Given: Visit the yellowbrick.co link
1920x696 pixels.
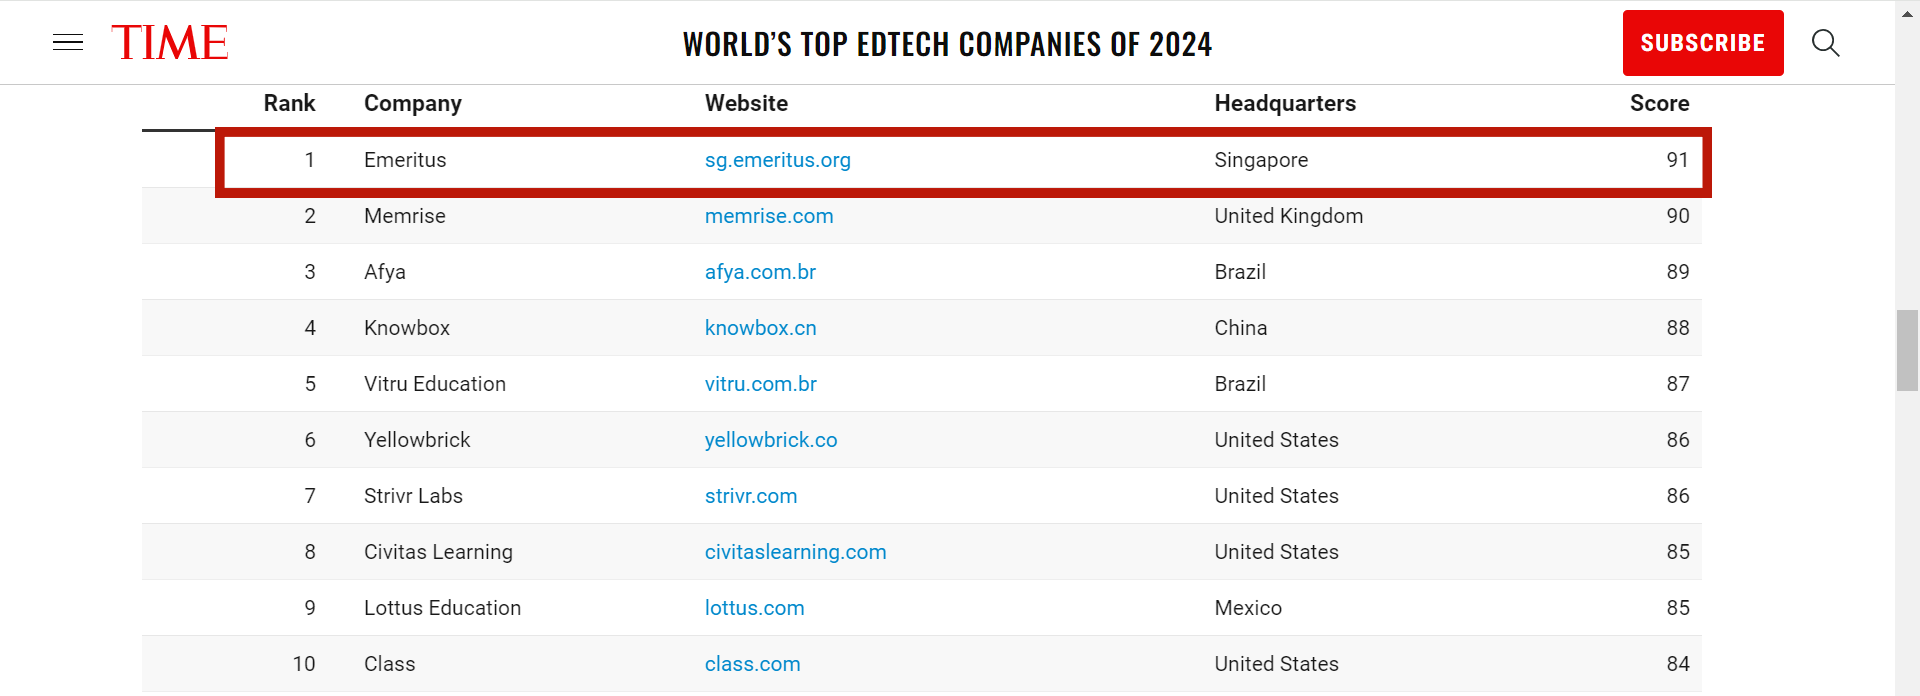Looking at the screenshot, I should coord(771,440).
